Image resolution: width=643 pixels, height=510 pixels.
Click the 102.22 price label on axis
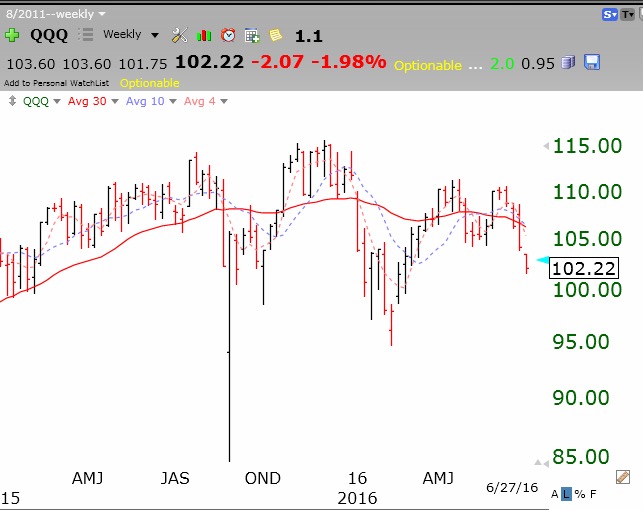coord(584,269)
